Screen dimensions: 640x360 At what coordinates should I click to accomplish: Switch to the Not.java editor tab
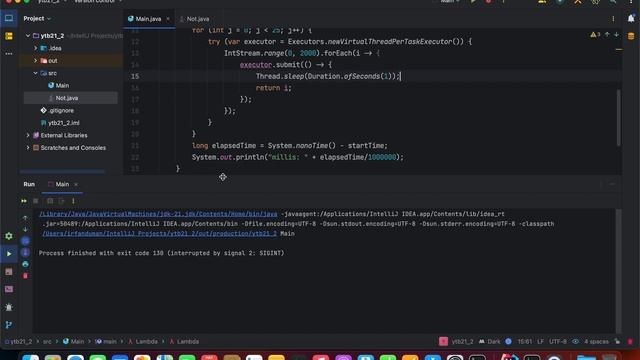194,19
